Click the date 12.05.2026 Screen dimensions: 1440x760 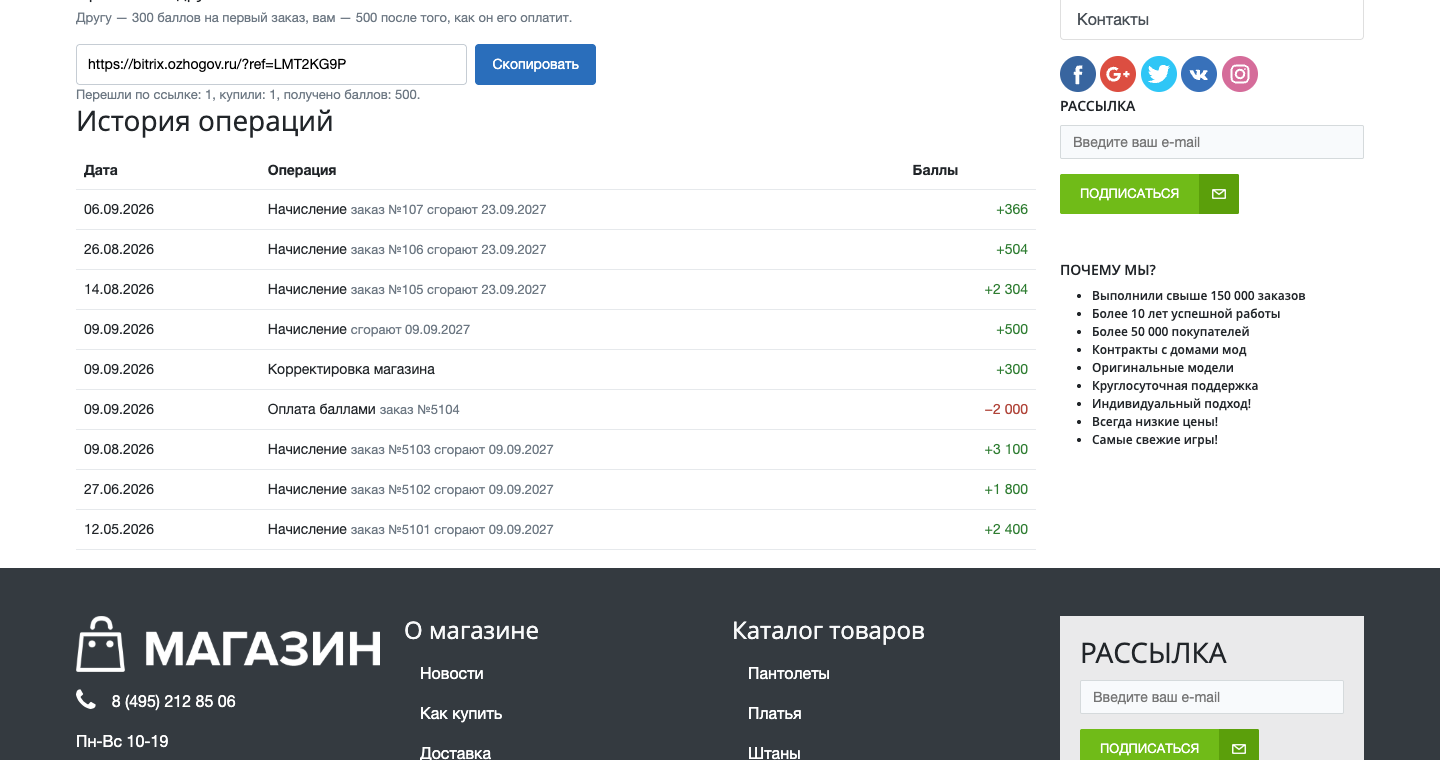[x=119, y=529]
